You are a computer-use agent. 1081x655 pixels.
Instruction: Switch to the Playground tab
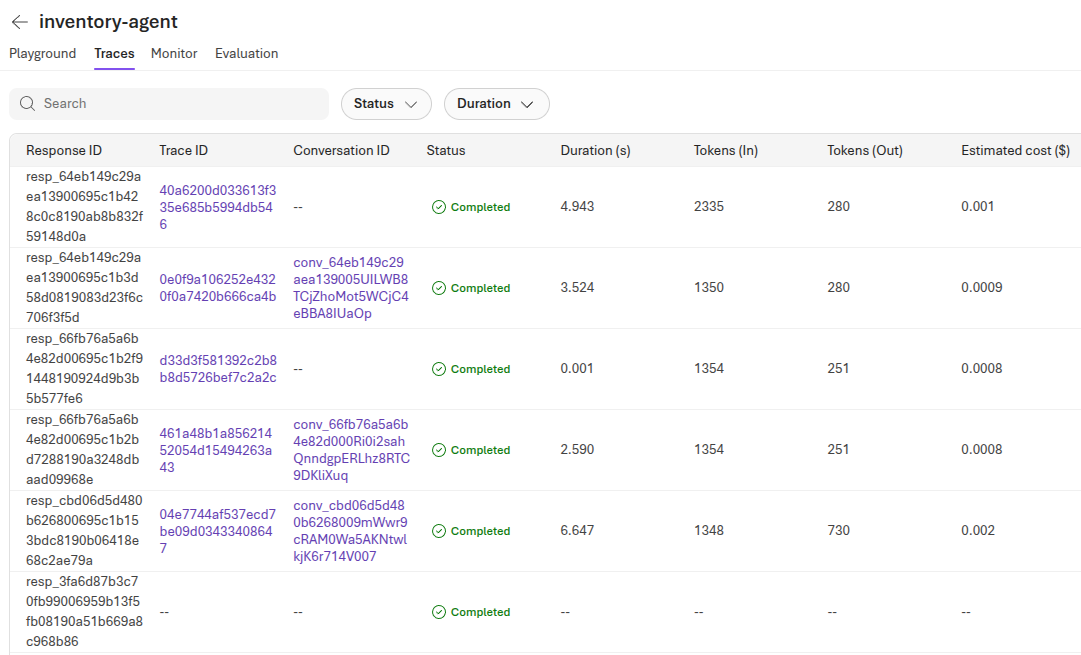coord(42,54)
